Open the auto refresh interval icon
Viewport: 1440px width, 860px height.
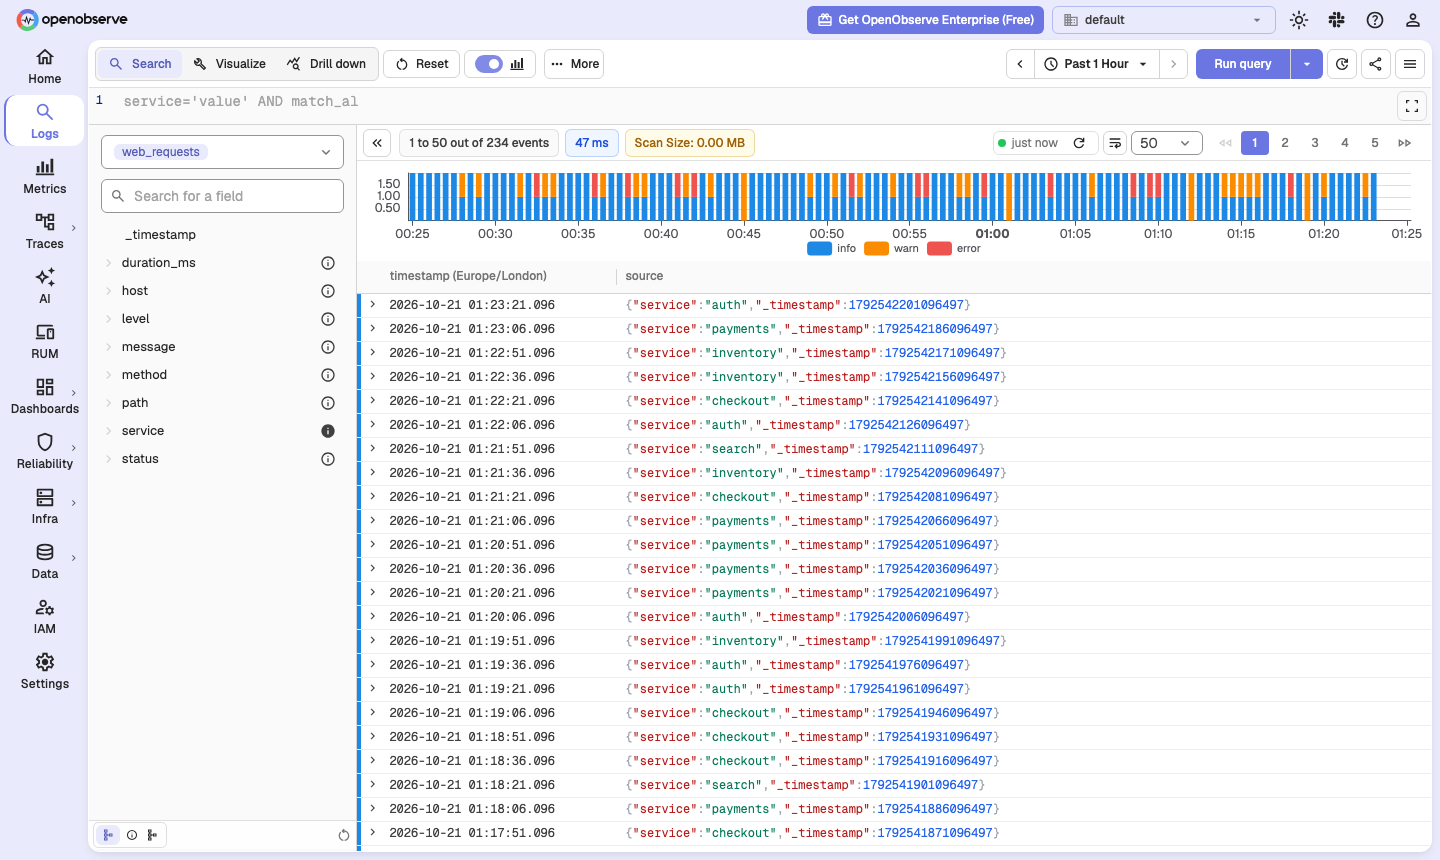point(1342,64)
